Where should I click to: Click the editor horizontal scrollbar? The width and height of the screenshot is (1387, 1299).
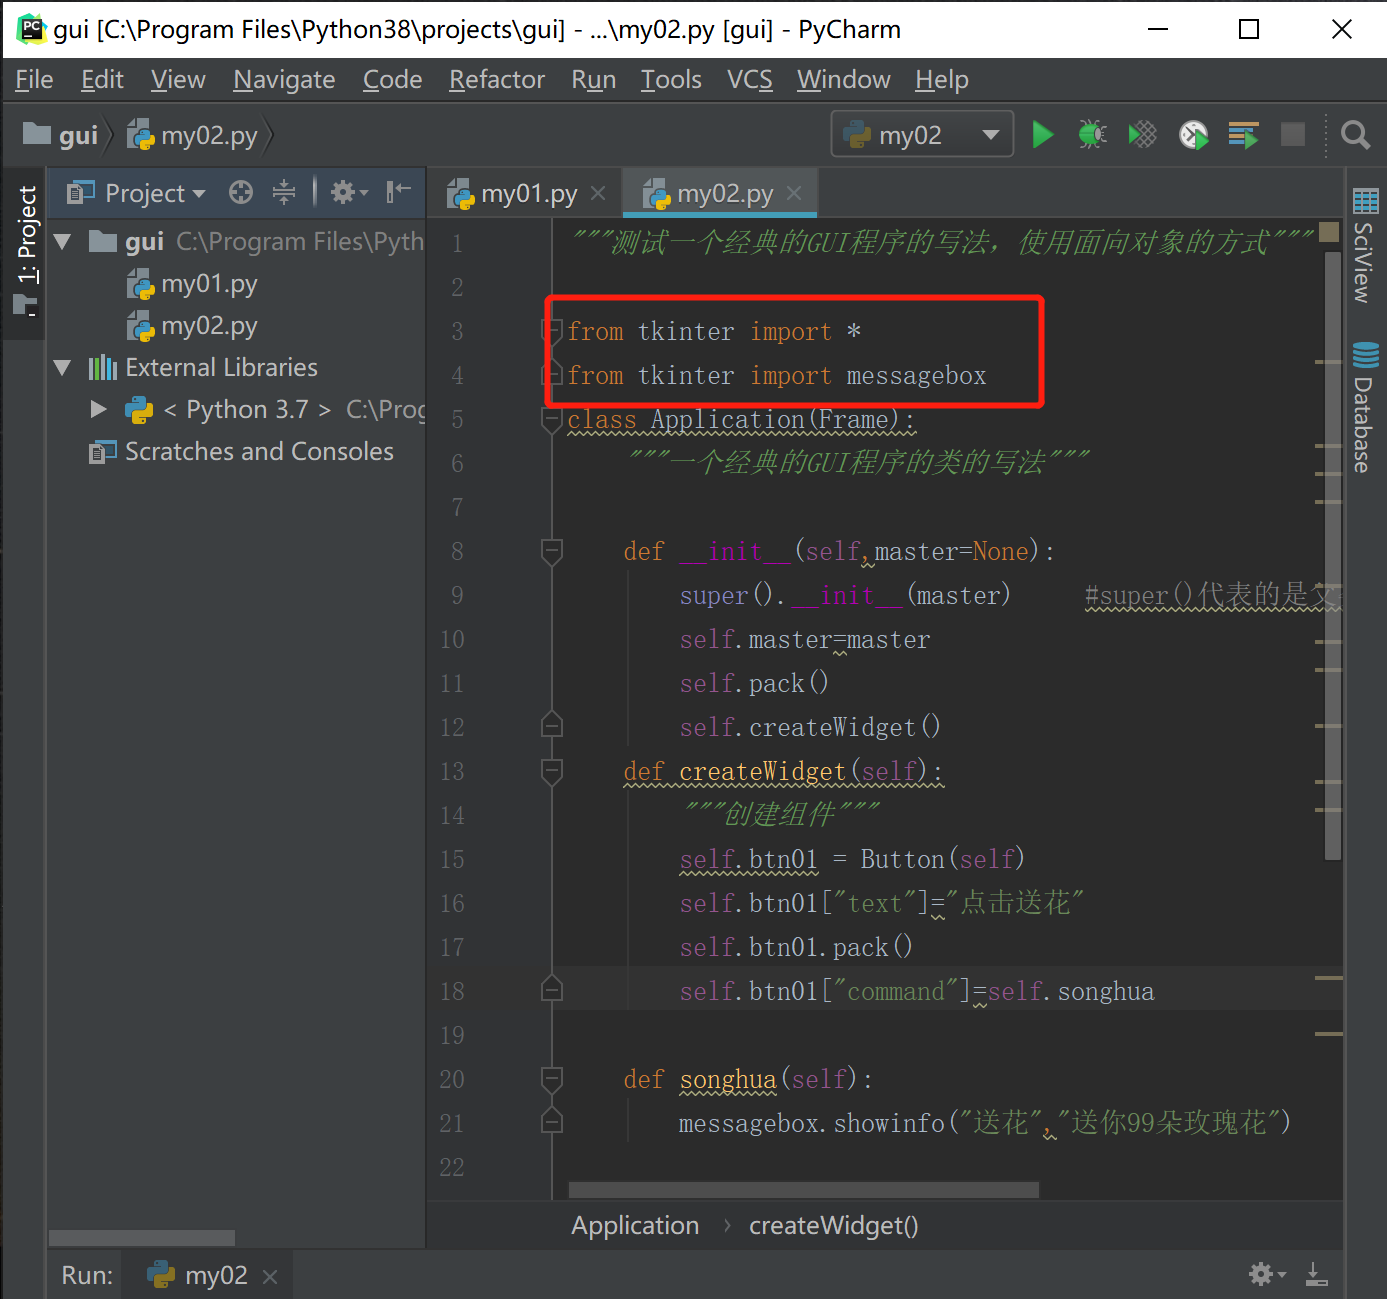[804, 1189]
